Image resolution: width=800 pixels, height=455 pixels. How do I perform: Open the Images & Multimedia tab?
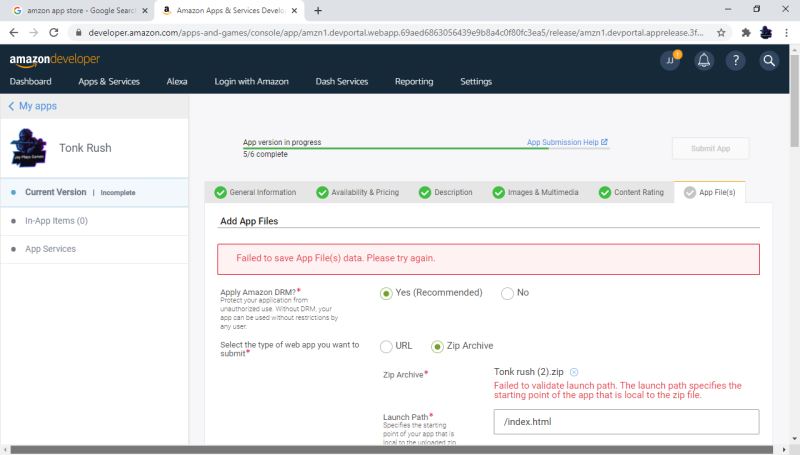(x=536, y=192)
